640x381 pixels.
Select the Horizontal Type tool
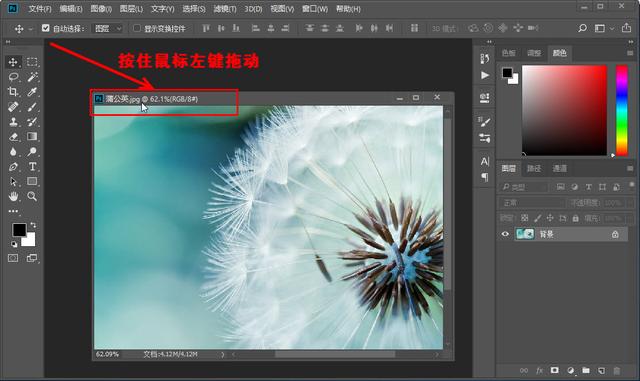pyautogui.click(x=32, y=167)
